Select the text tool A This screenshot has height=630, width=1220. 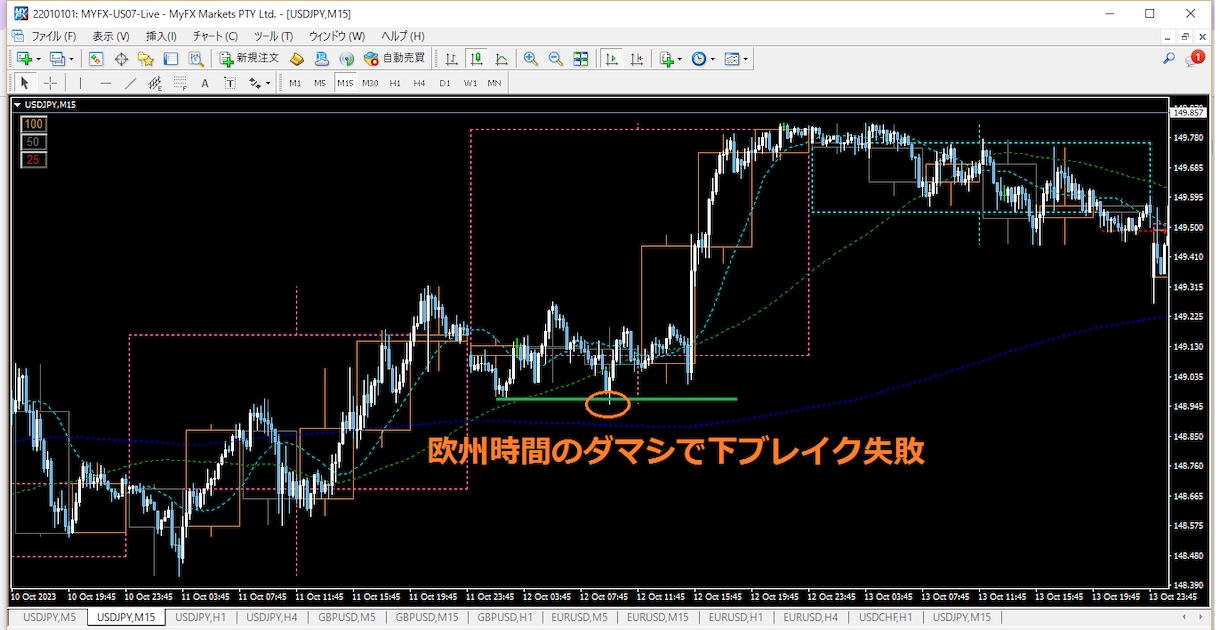[x=205, y=83]
